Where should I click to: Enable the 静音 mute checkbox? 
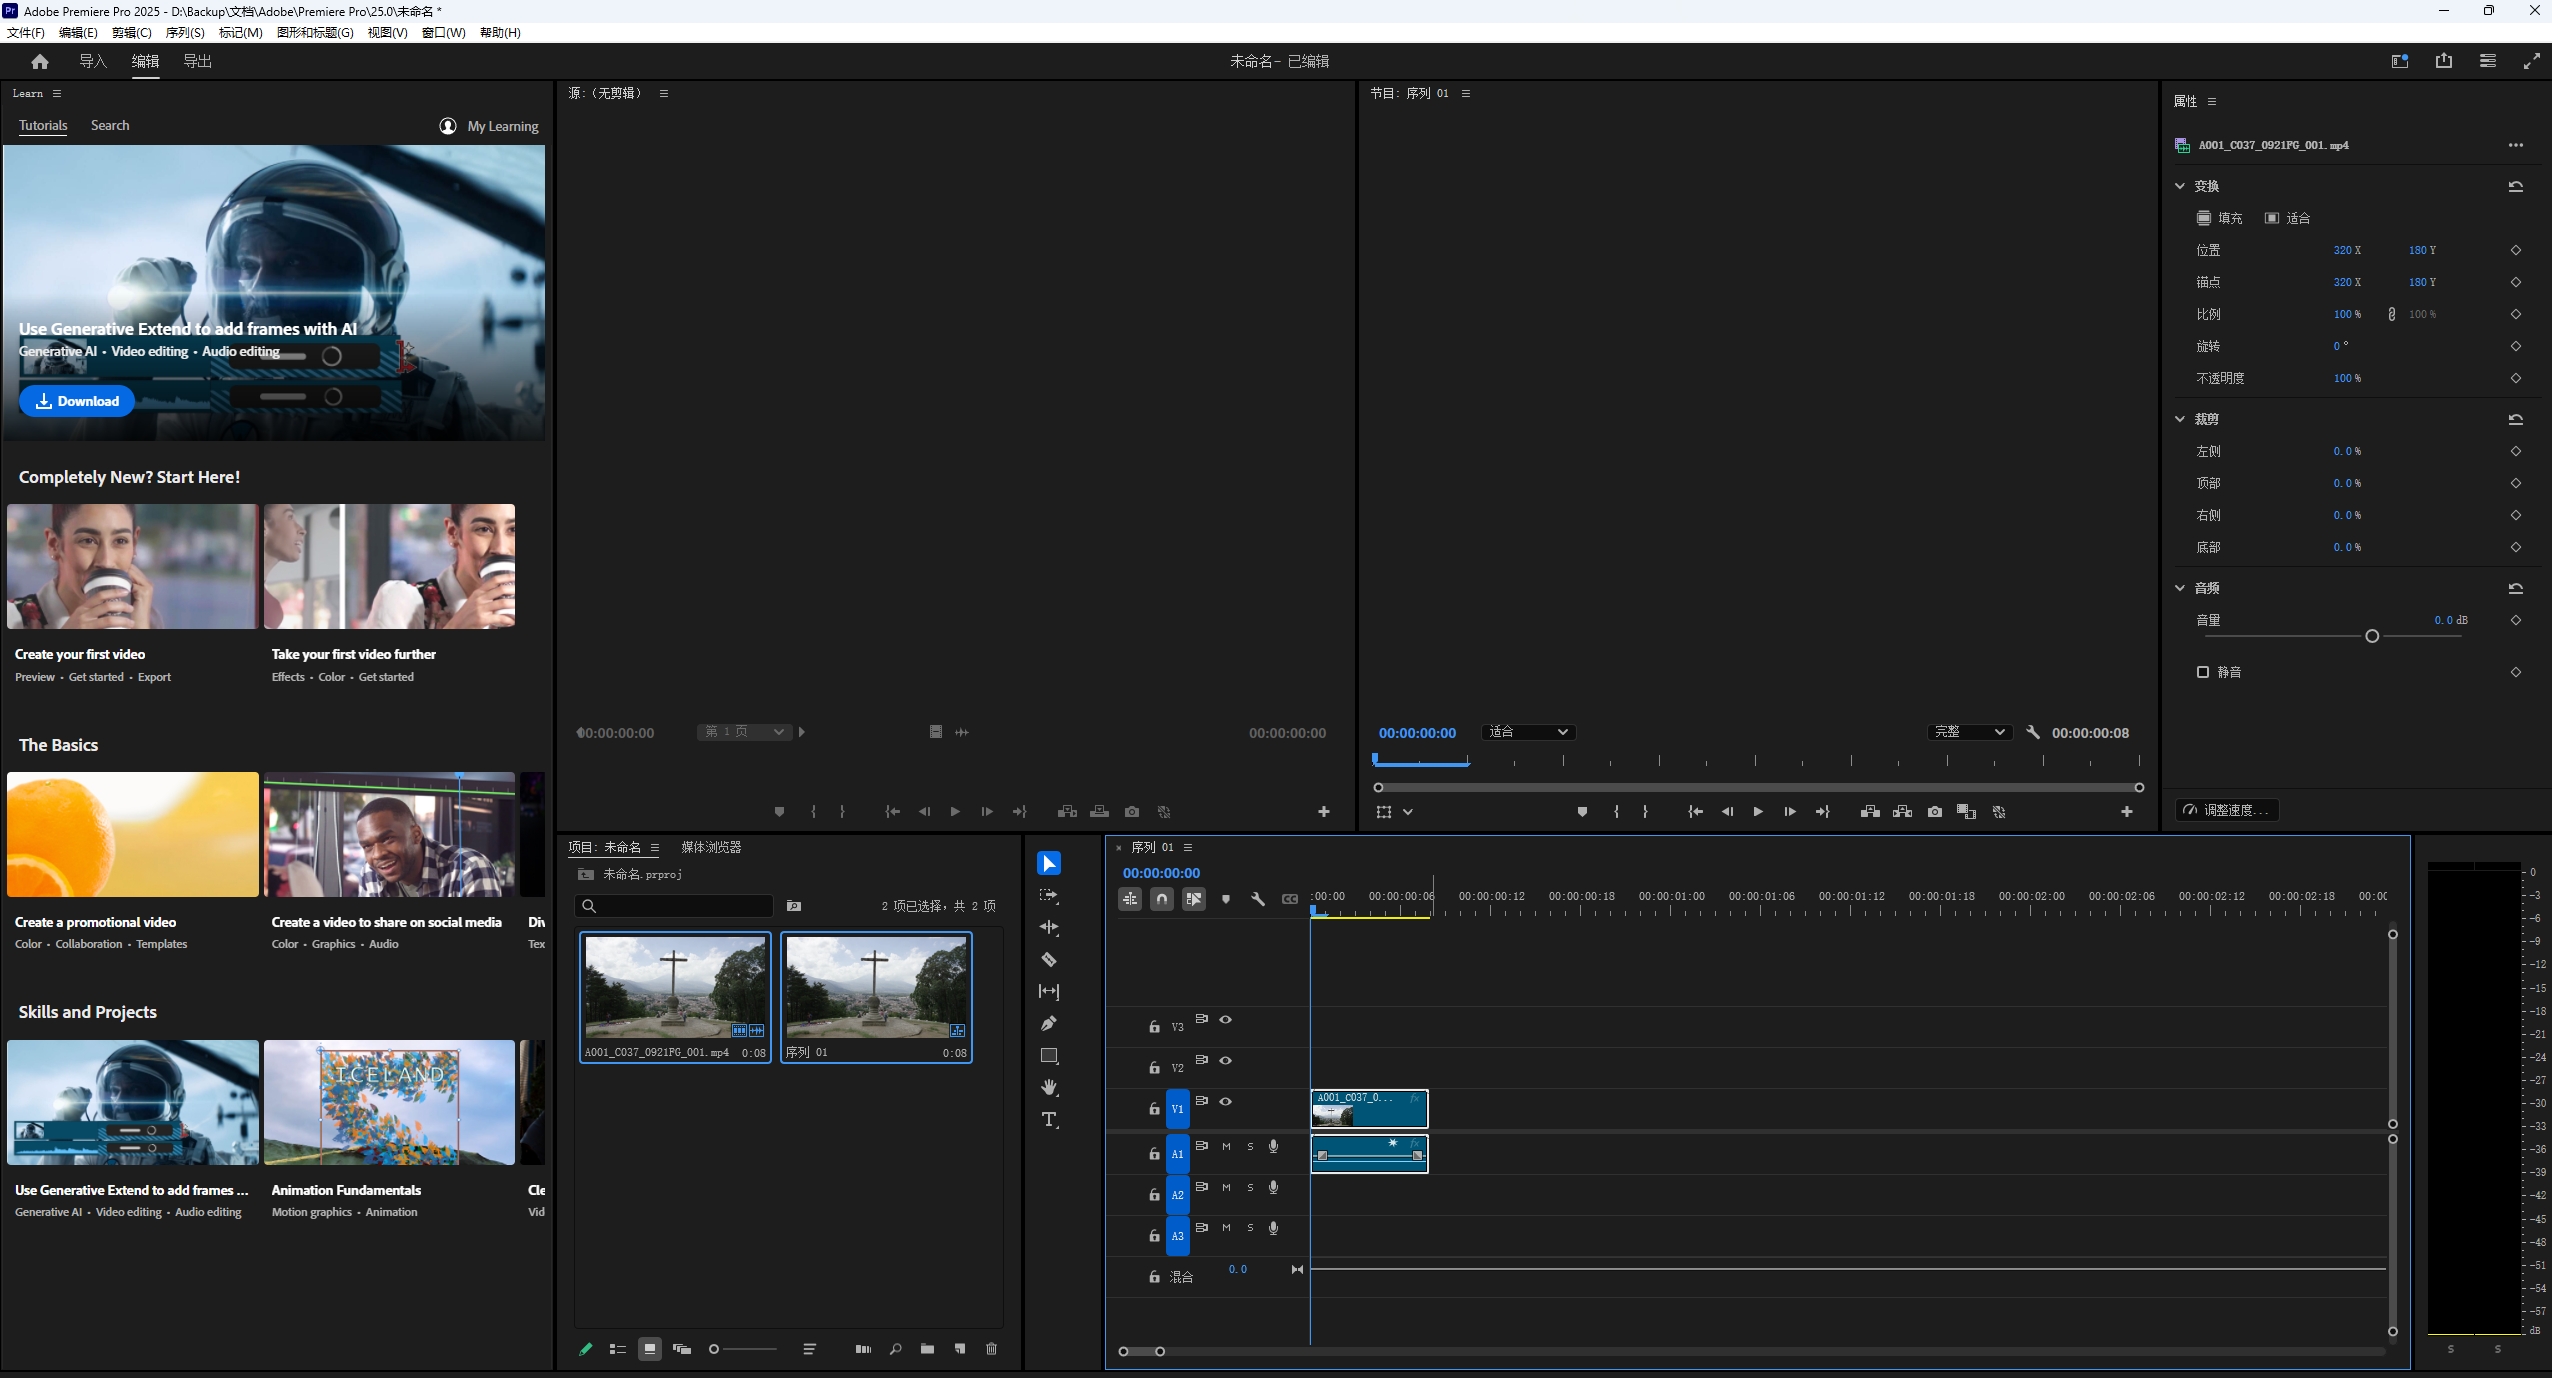coord(2202,672)
